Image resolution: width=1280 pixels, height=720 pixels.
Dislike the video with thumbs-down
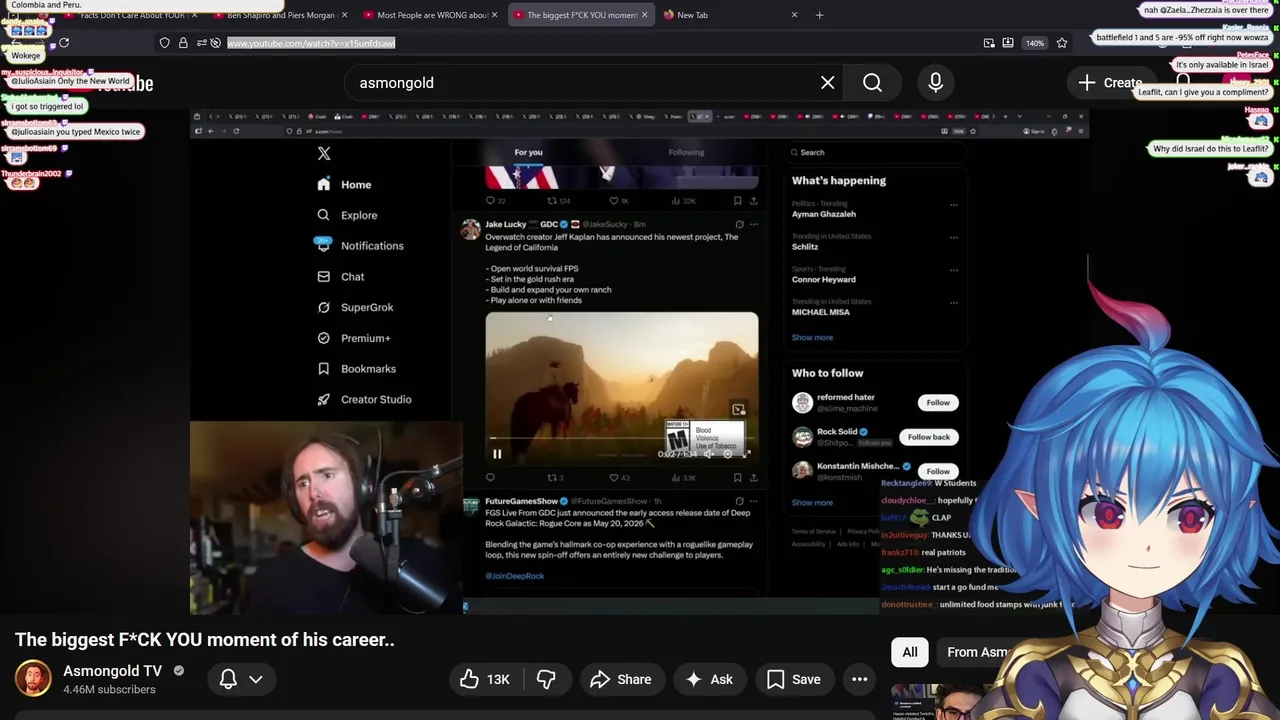click(546, 679)
